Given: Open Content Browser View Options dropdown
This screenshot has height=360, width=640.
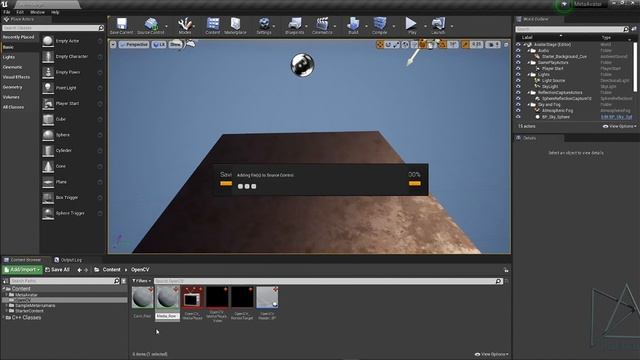Looking at the screenshot, I should (x=492, y=354).
